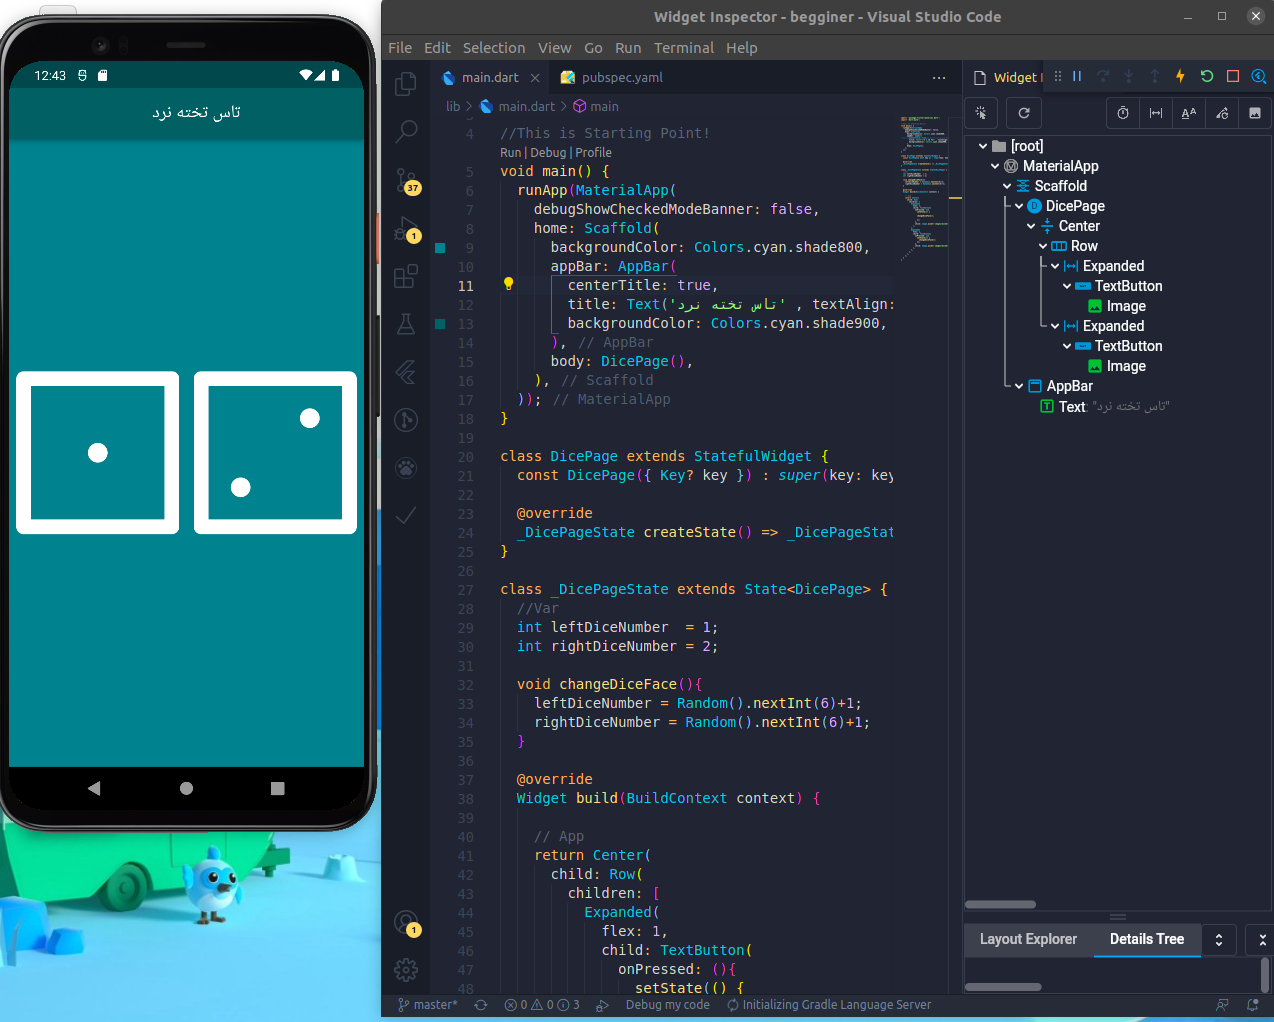Screen dimensions: 1274x1022
Task: Click the Profile code lens link
Action: (594, 153)
